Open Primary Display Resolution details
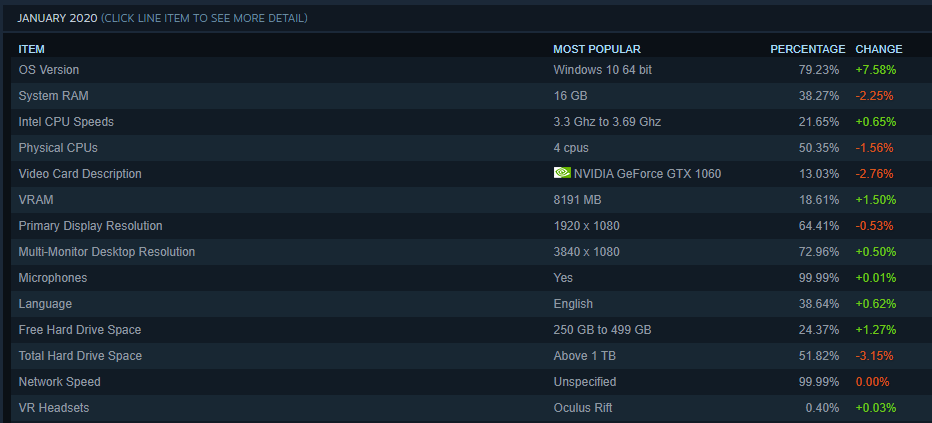 [x=90, y=226]
